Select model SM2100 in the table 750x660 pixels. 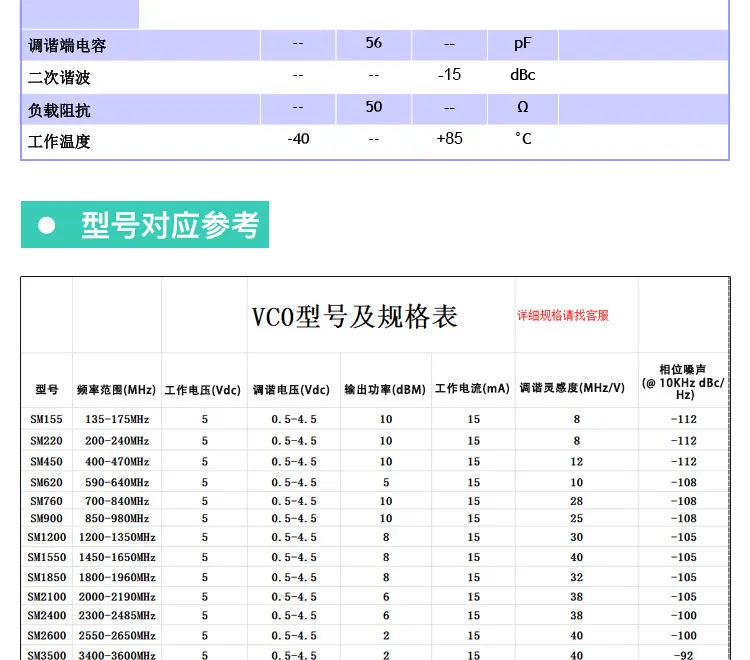(x=46, y=597)
